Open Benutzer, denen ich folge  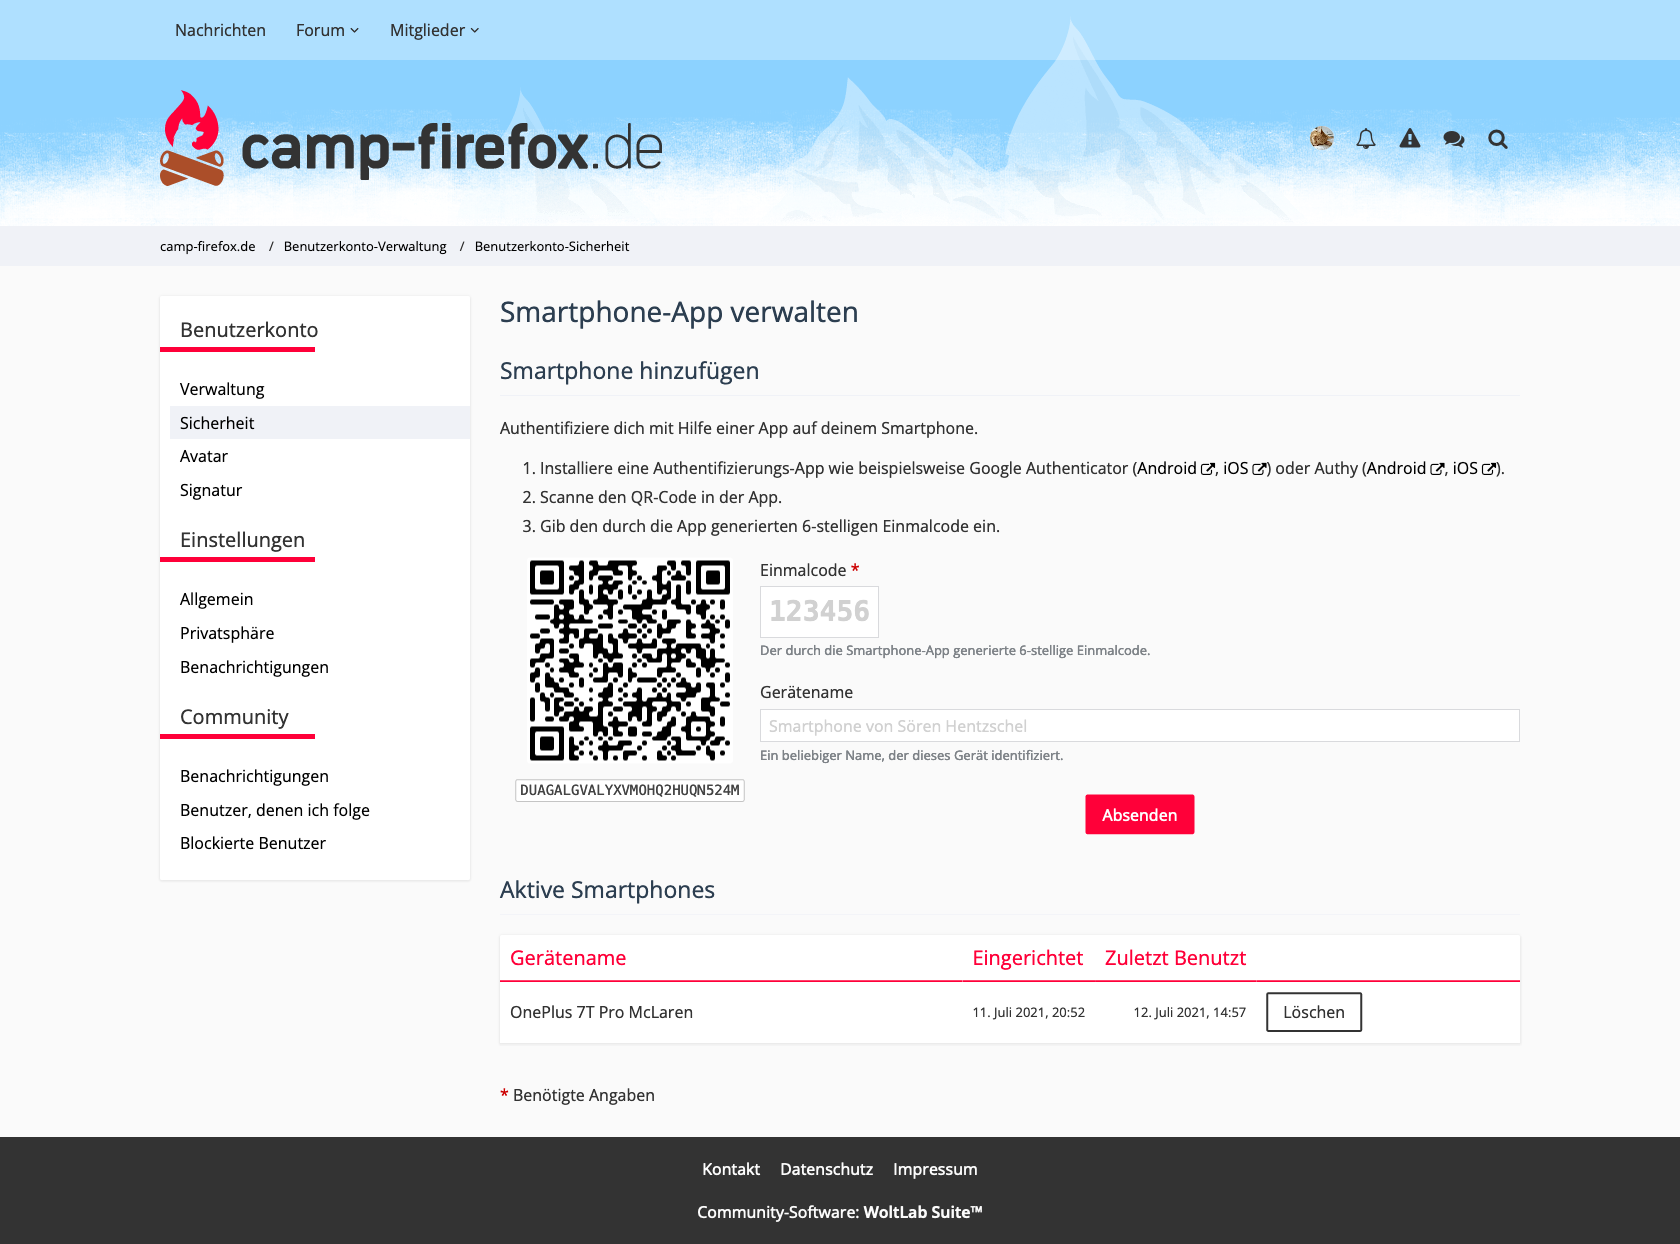point(275,810)
